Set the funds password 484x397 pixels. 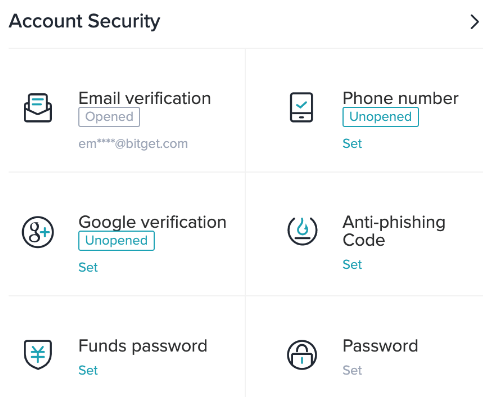point(88,370)
